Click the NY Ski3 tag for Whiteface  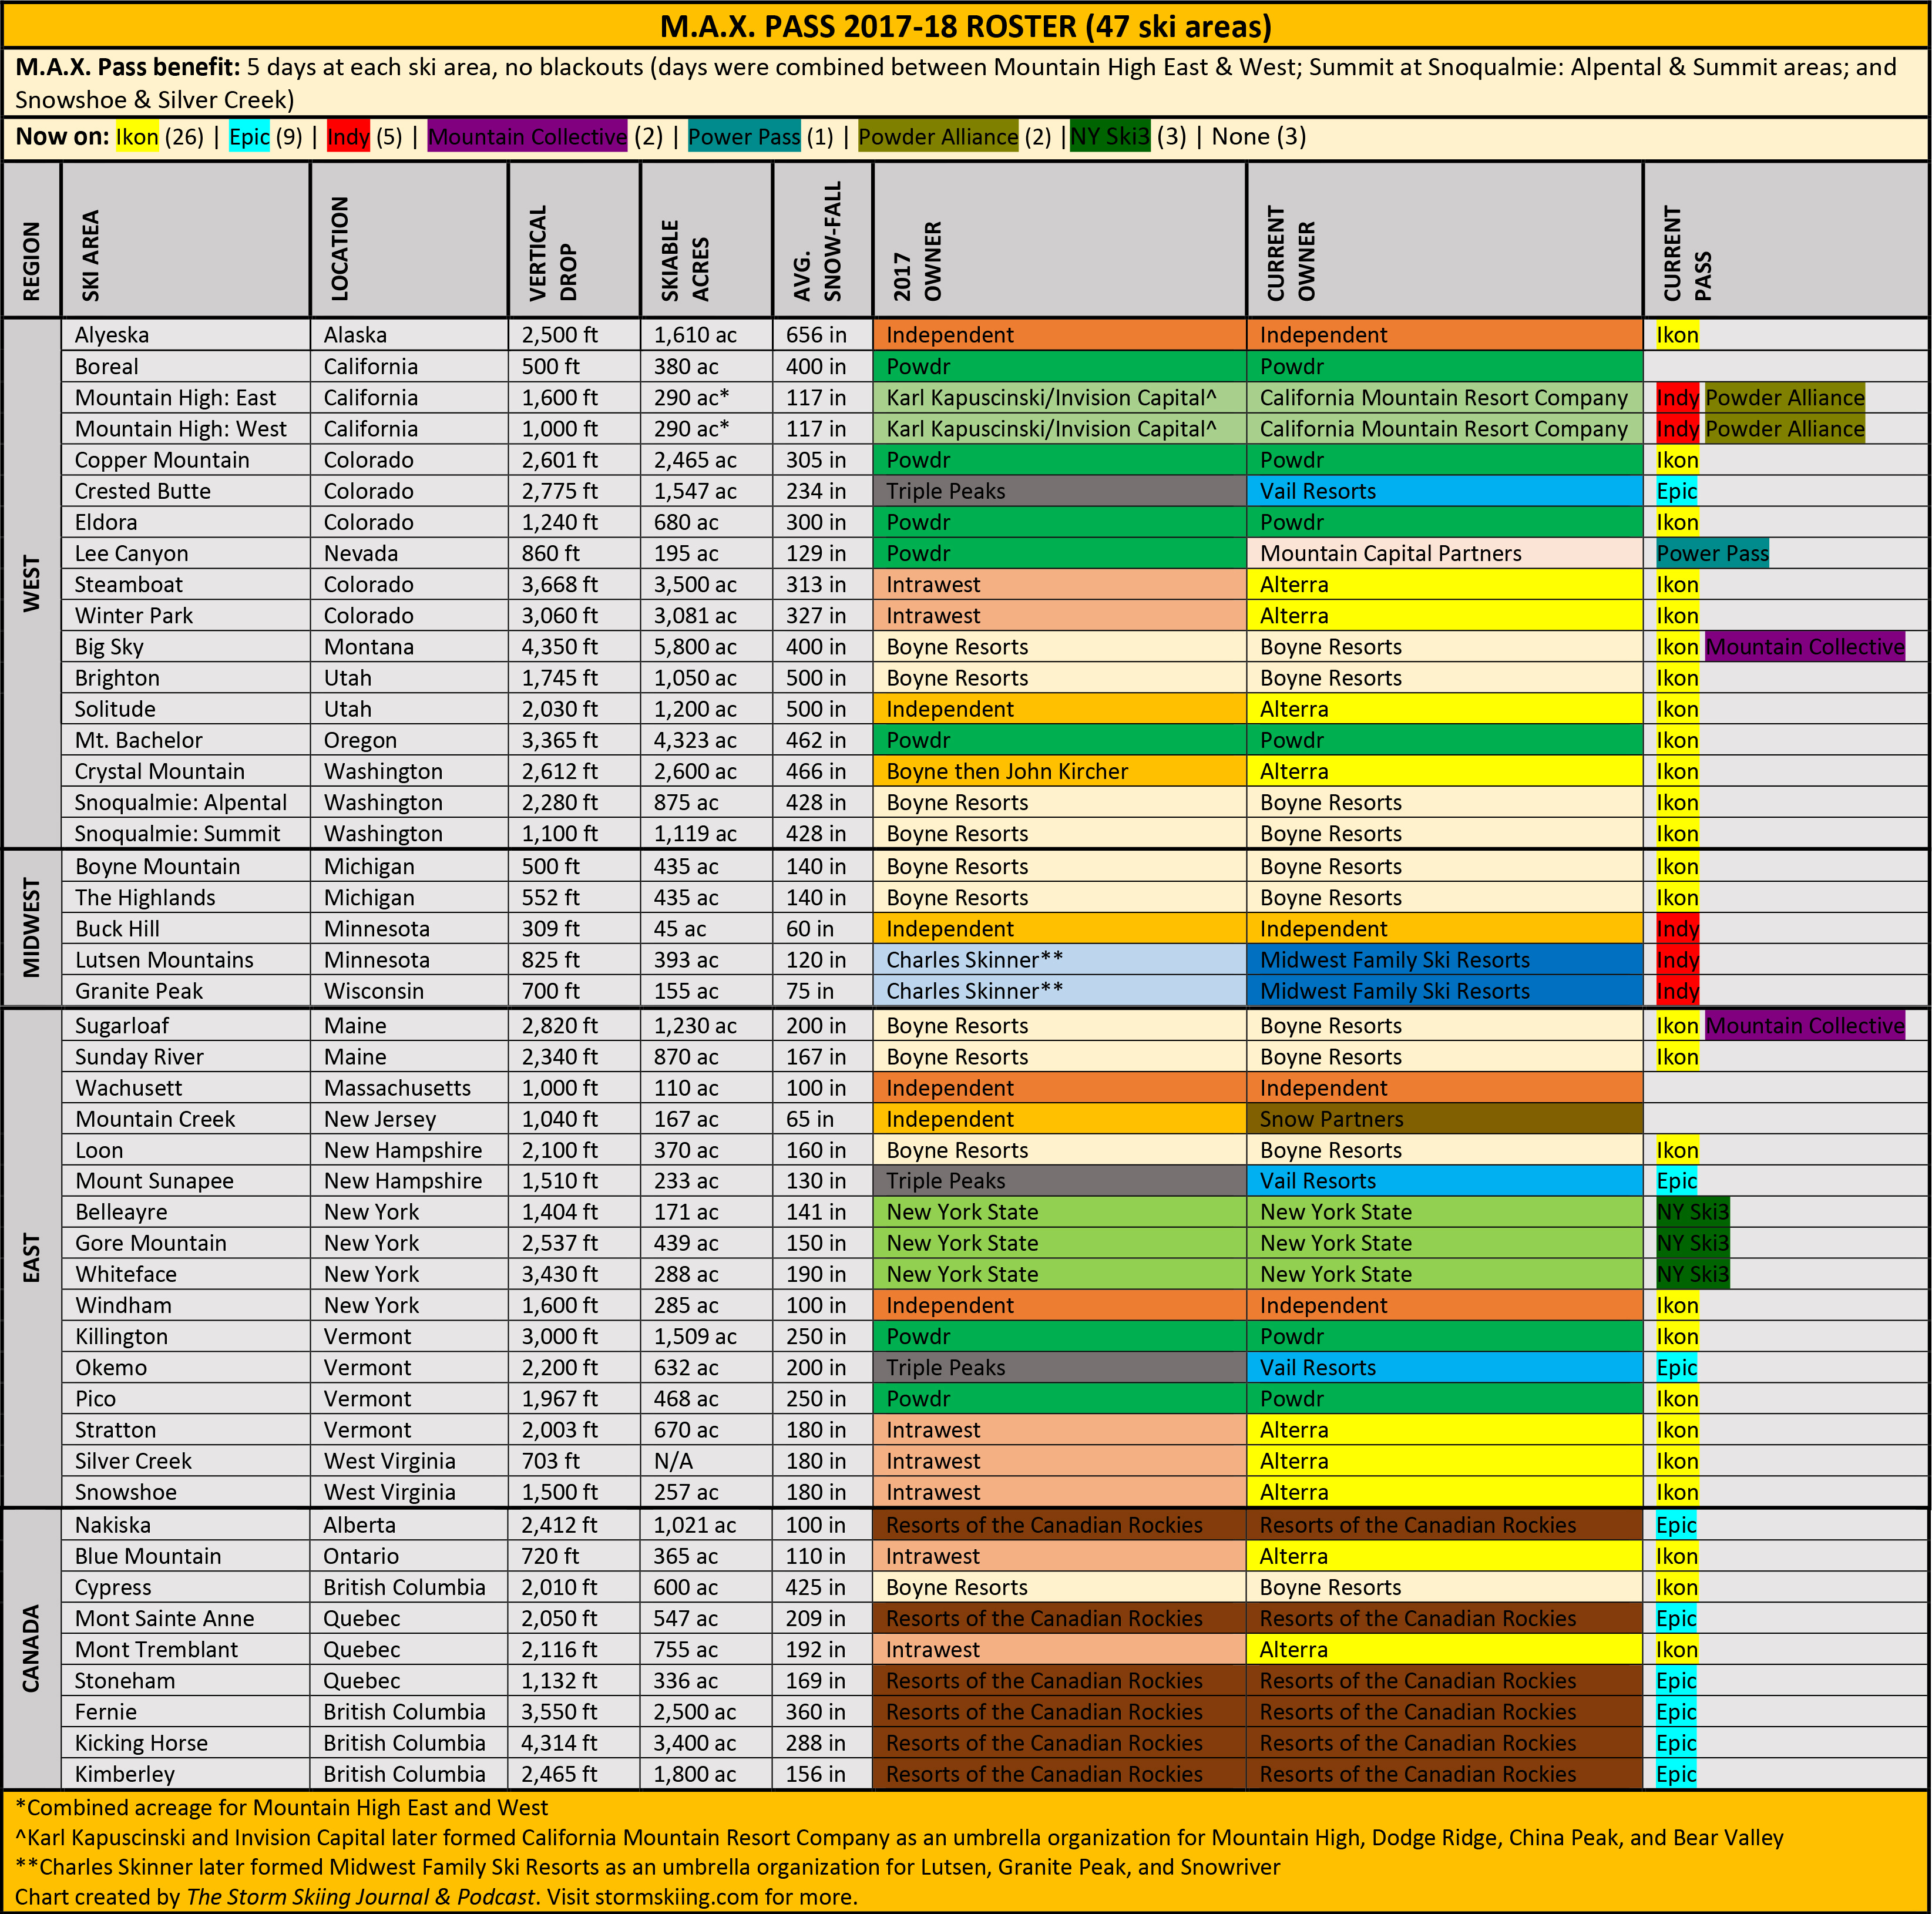(1692, 1274)
